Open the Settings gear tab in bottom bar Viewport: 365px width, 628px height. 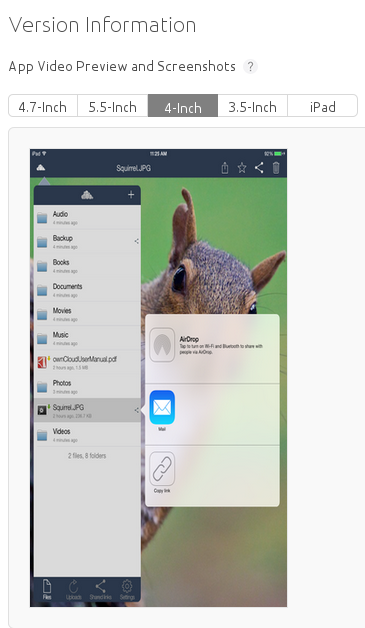(x=127, y=590)
